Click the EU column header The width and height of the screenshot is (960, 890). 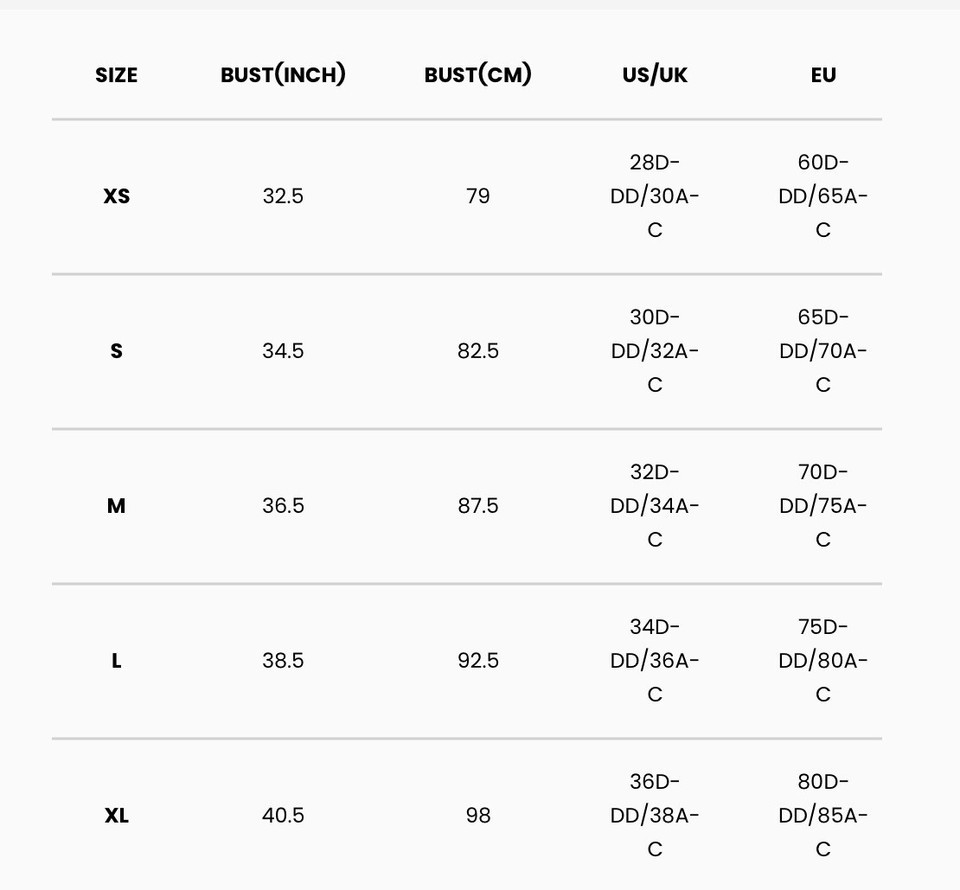823,75
